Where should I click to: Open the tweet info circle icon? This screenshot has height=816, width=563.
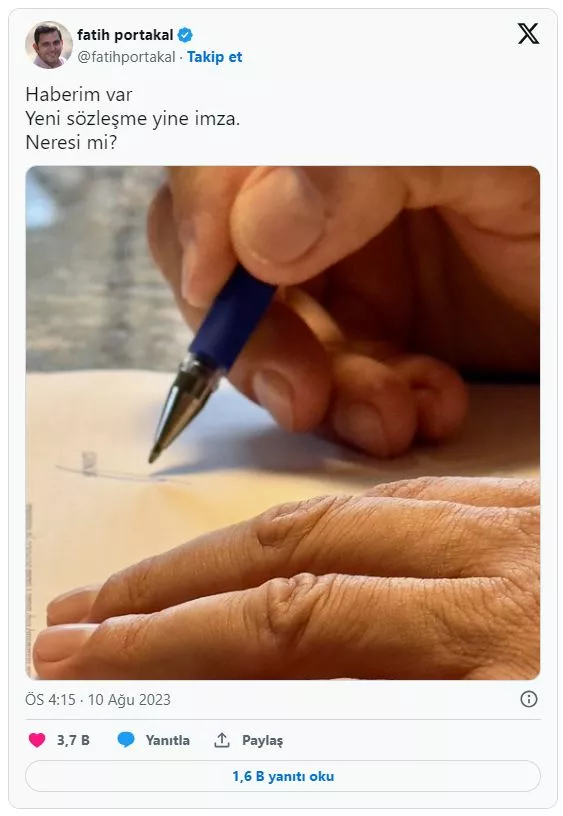coord(529,699)
